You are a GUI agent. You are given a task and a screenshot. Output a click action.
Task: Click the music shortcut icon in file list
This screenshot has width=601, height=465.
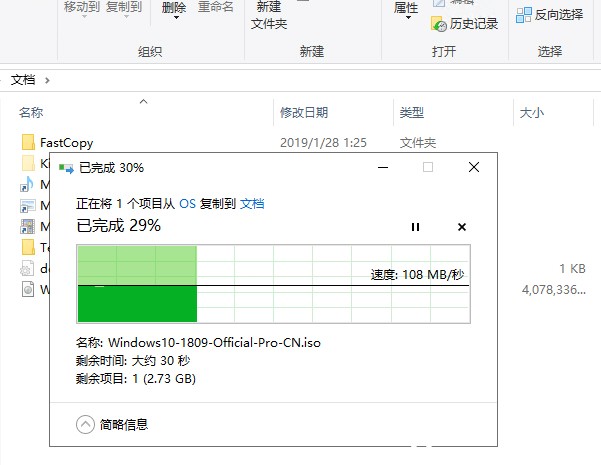tap(28, 185)
